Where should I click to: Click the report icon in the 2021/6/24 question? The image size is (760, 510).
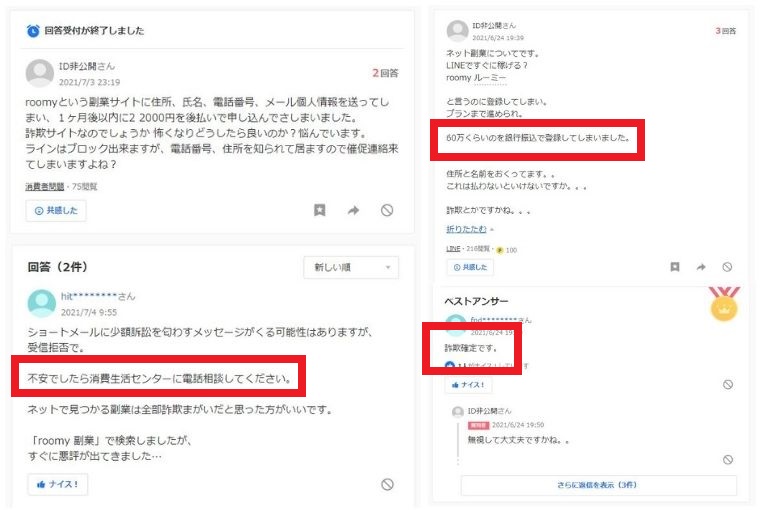(727, 267)
